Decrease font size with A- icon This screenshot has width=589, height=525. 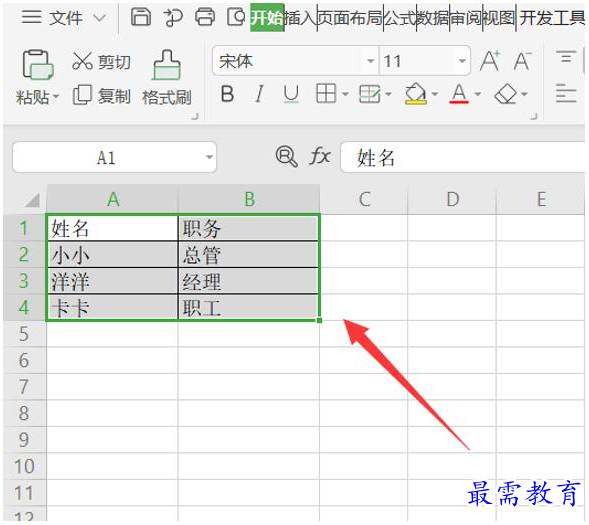point(523,60)
